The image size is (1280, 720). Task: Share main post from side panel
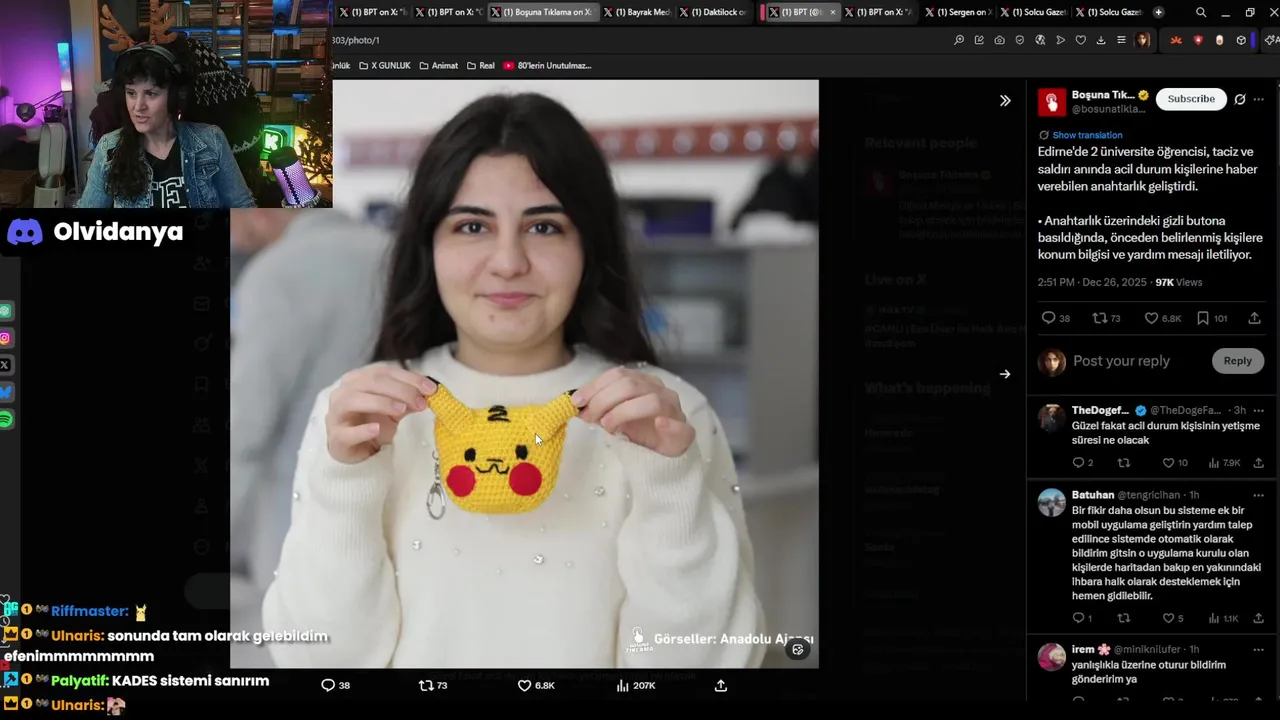click(x=1254, y=318)
